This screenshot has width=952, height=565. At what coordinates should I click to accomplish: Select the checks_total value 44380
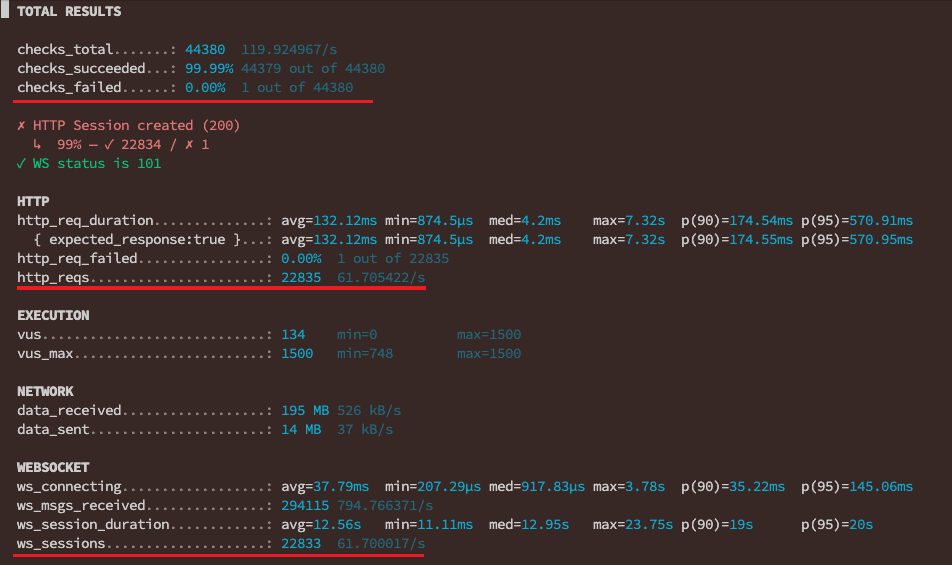[205, 50]
